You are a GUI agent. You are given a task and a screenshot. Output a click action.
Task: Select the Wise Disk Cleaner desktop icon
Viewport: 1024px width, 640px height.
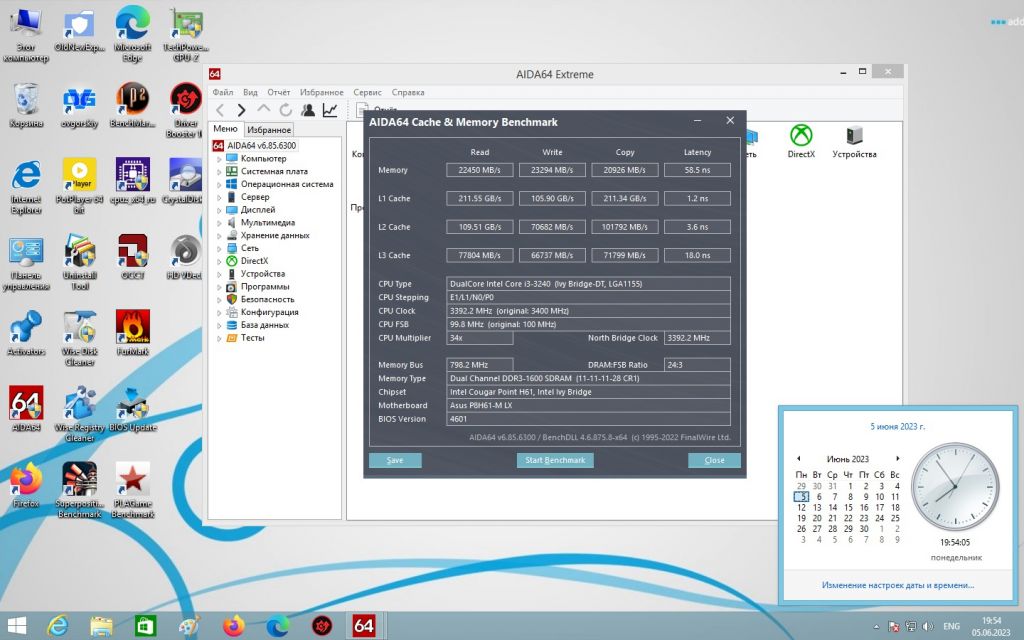(80, 338)
